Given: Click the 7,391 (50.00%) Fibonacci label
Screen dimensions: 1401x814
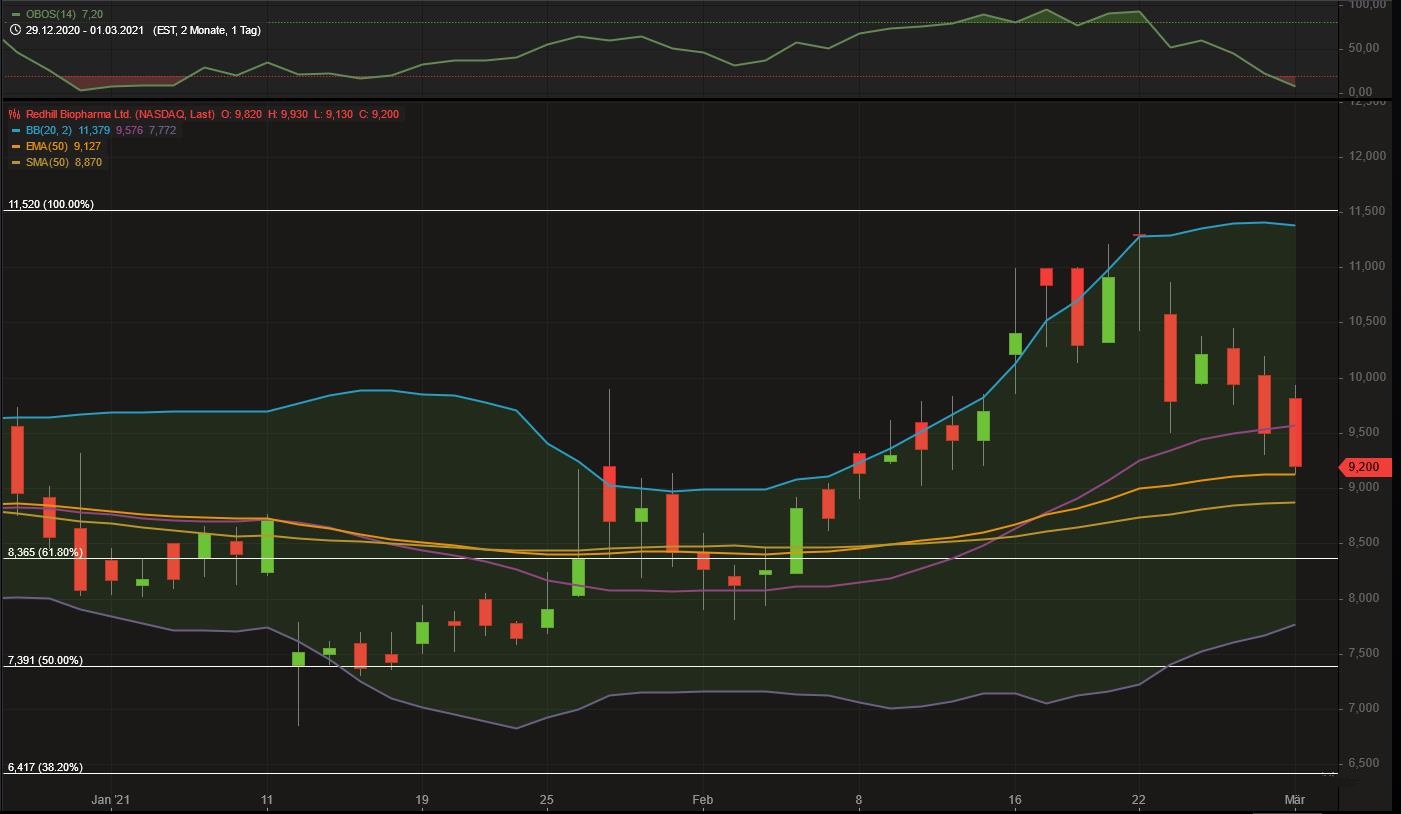Looking at the screenshot, I should point(42,659).
